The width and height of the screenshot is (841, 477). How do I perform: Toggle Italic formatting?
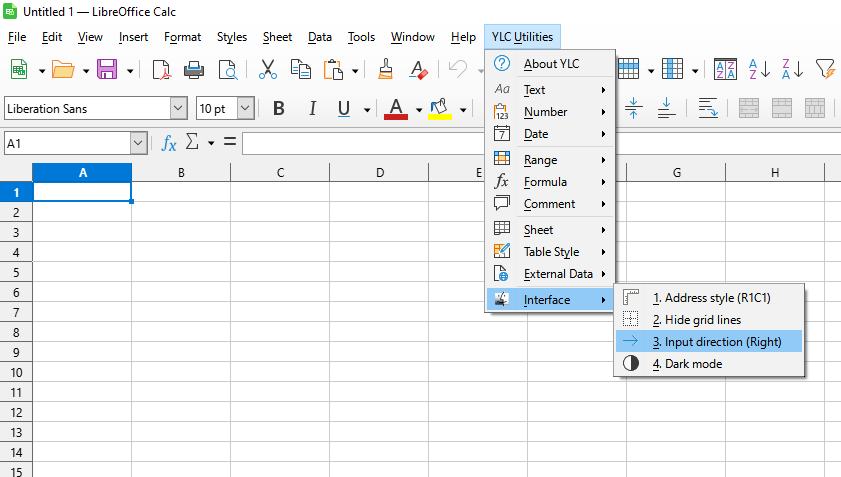(x=312, y=108)
